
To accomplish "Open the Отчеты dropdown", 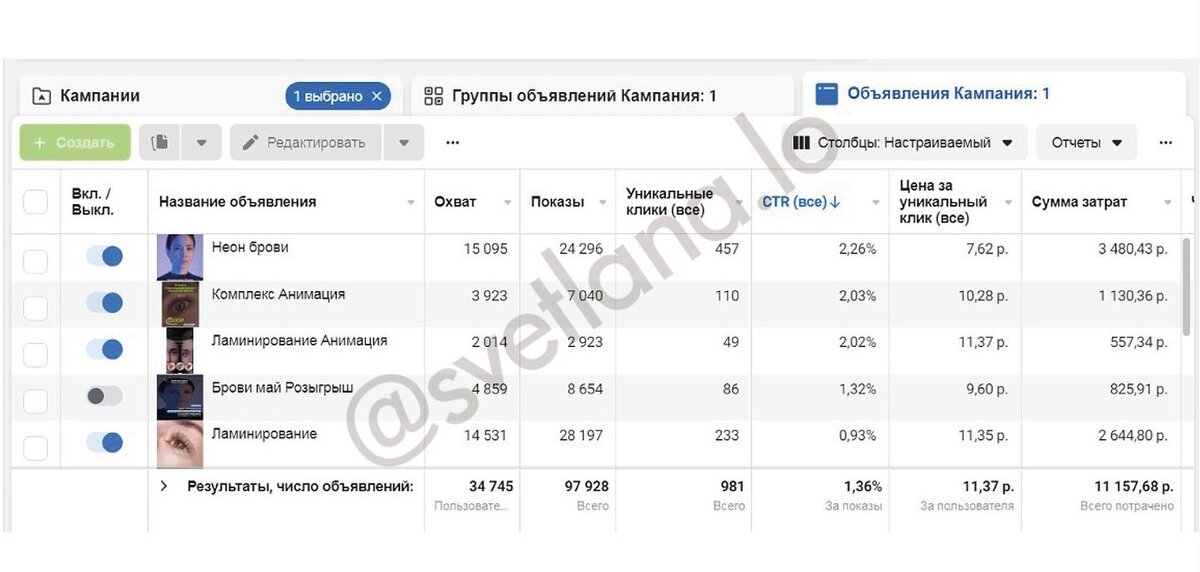I will [x=1087, y=143].
